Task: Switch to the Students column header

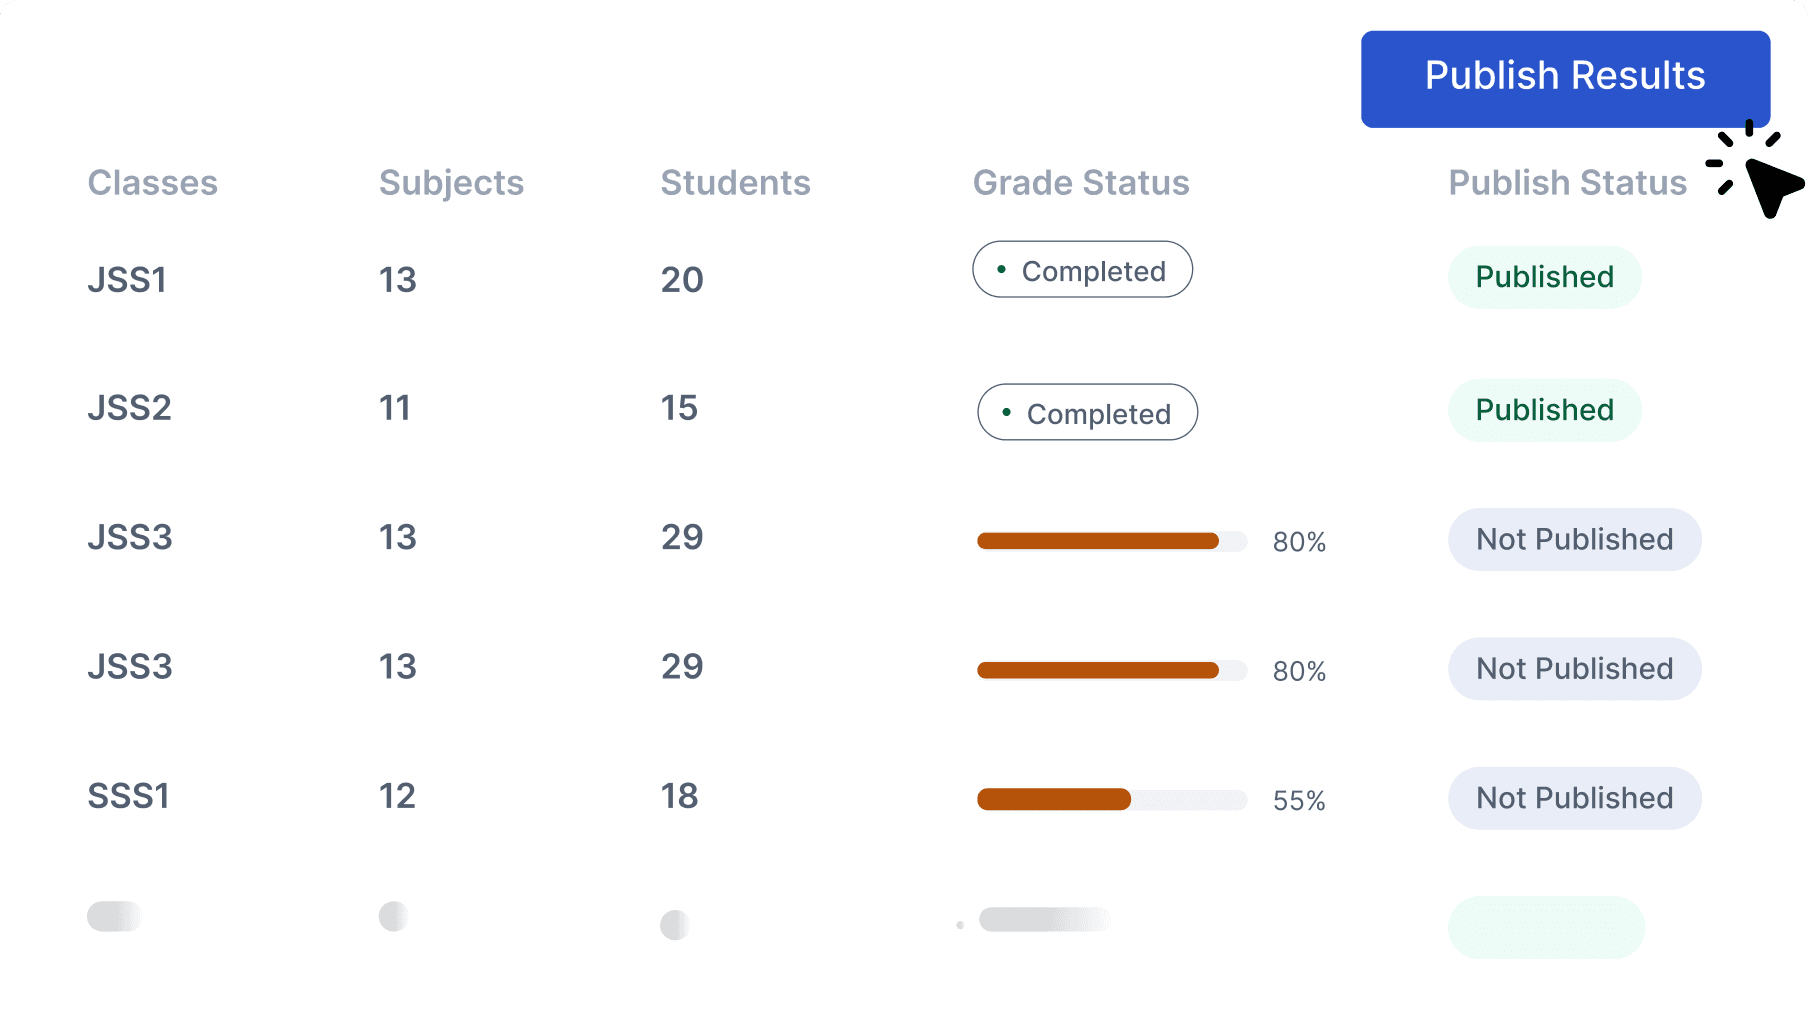Action: point(735,182)
